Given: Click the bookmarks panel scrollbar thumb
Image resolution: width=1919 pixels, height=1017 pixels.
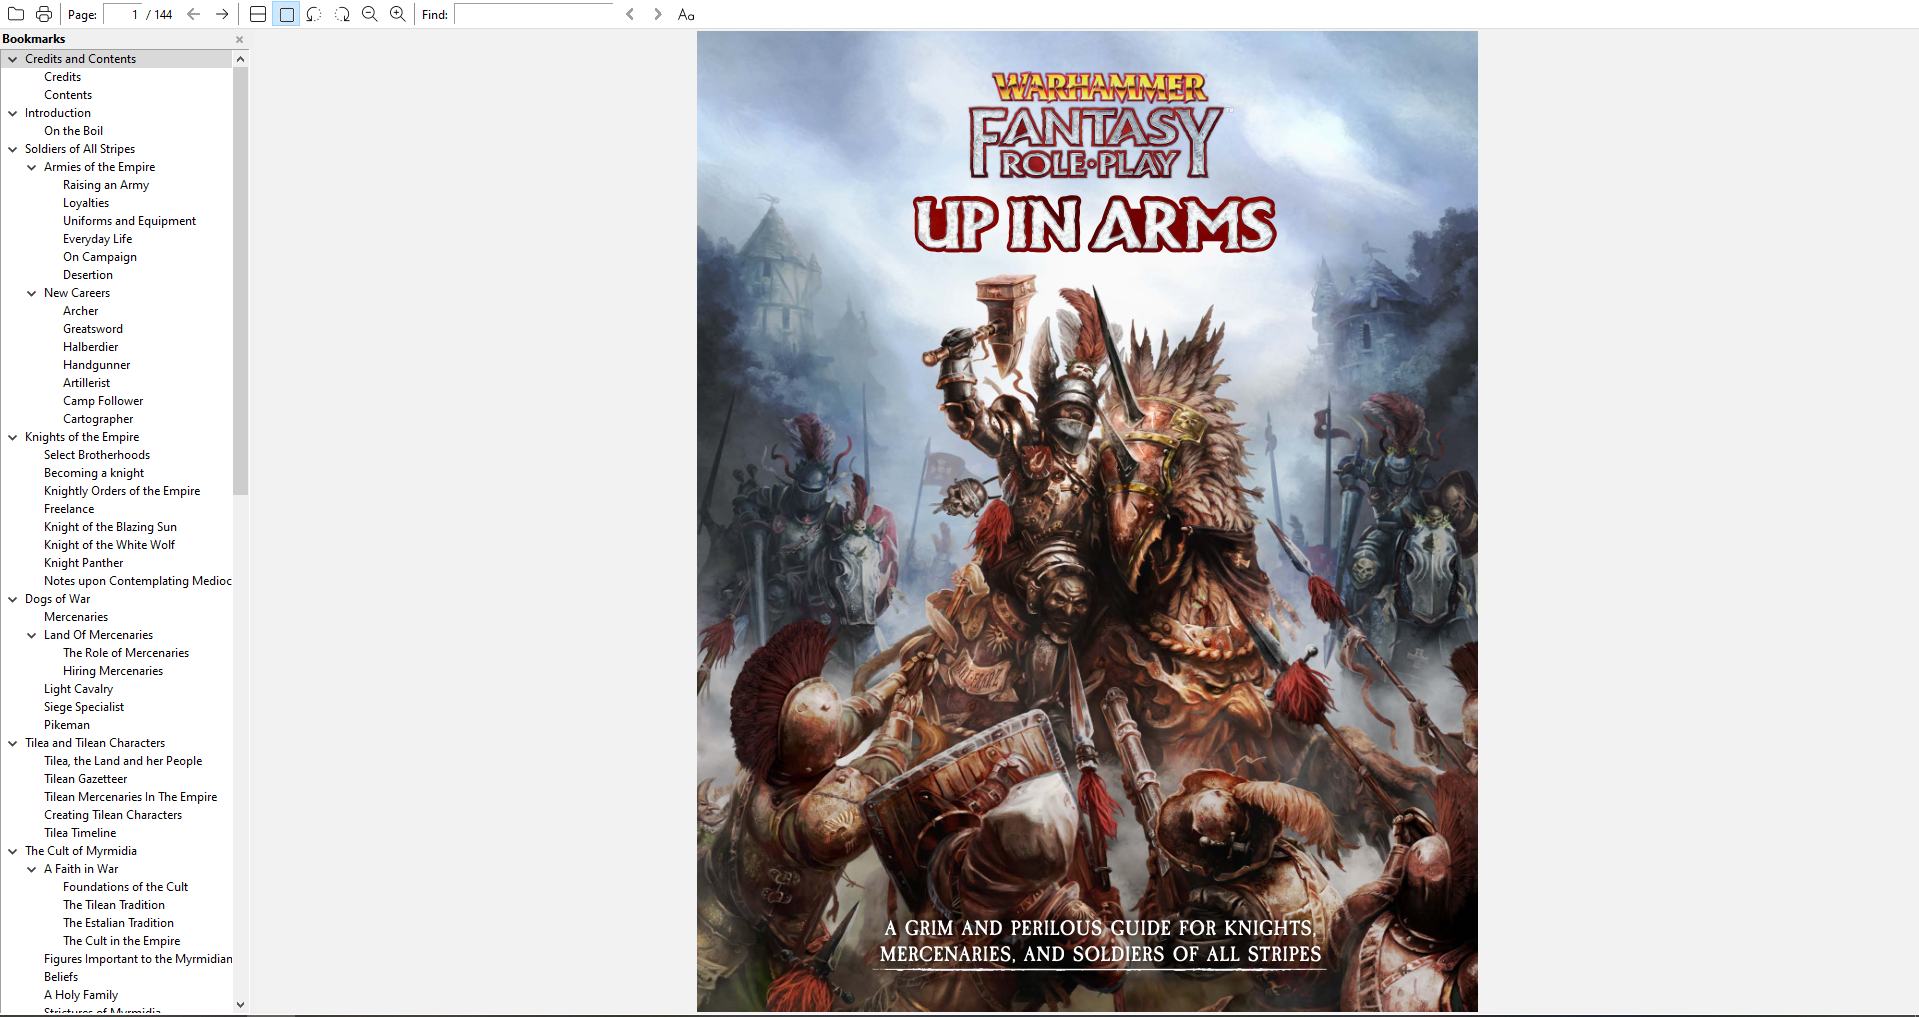Looking at the screenshot, I should [x=240, y=281].
